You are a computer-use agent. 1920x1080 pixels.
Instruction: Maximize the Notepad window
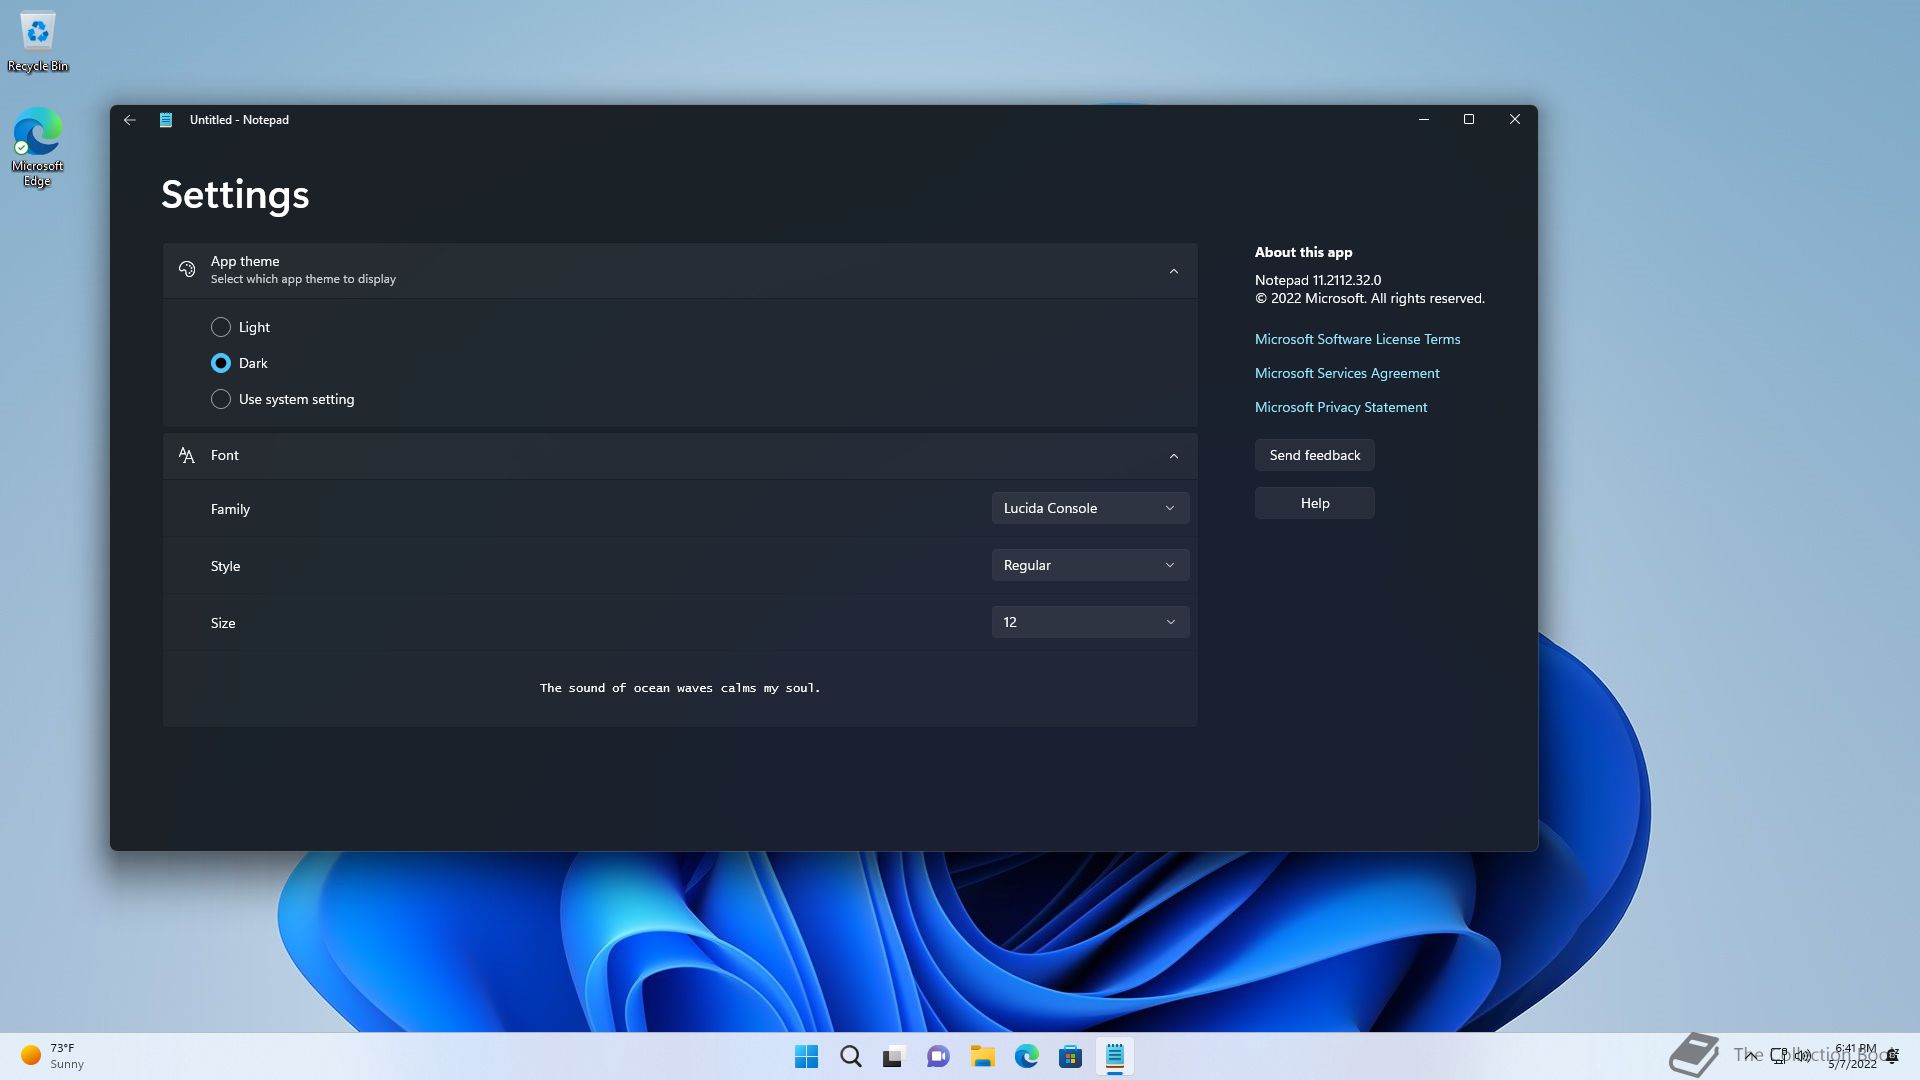[1469, 120]
